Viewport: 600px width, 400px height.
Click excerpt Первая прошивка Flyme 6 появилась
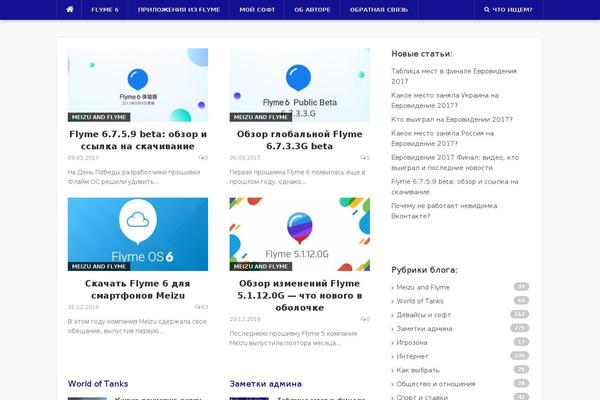297,177
